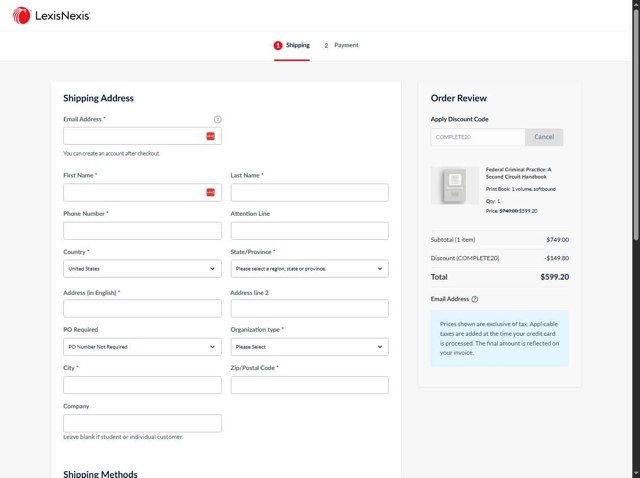Focus the Company input field
This screenshot has height=478, width=640.
(x=142, y=423)
